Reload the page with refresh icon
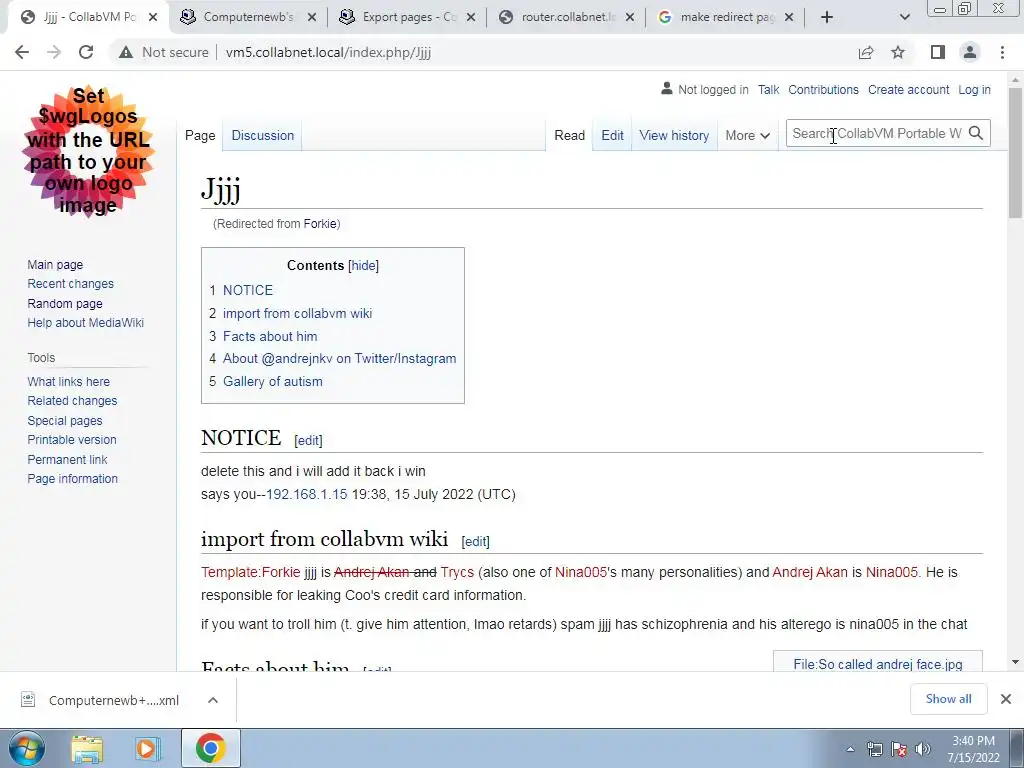Viewport: 1024px width, 768px height. coord(86,52)
